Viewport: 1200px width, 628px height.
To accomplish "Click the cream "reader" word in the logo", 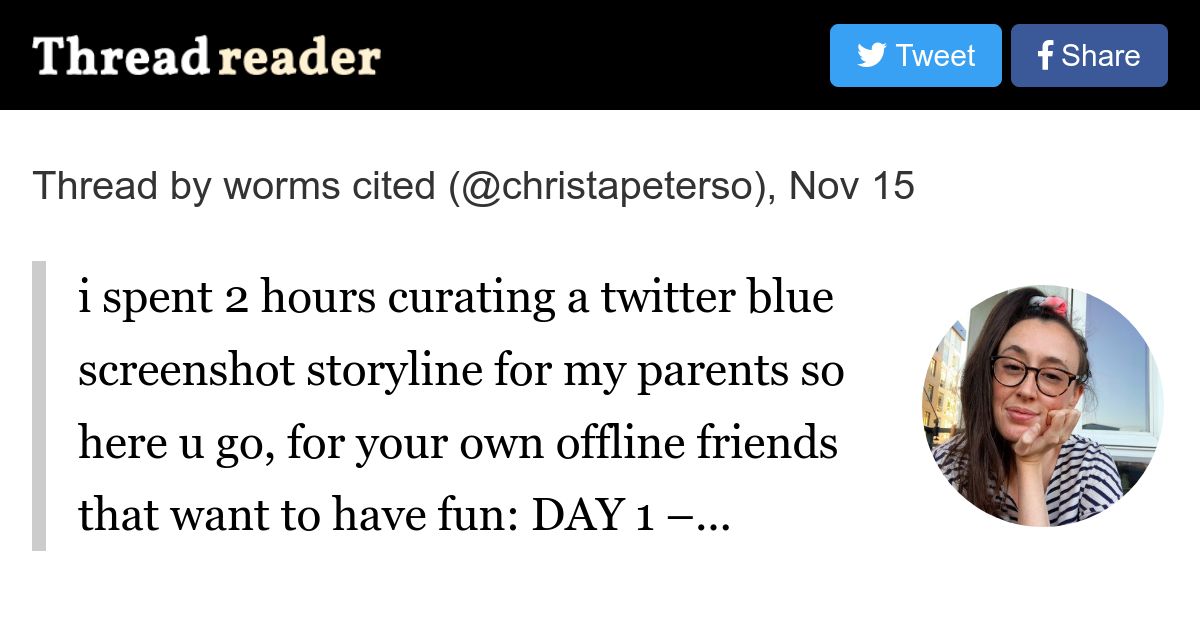I will pyautogui.click(x=299, y=58).
